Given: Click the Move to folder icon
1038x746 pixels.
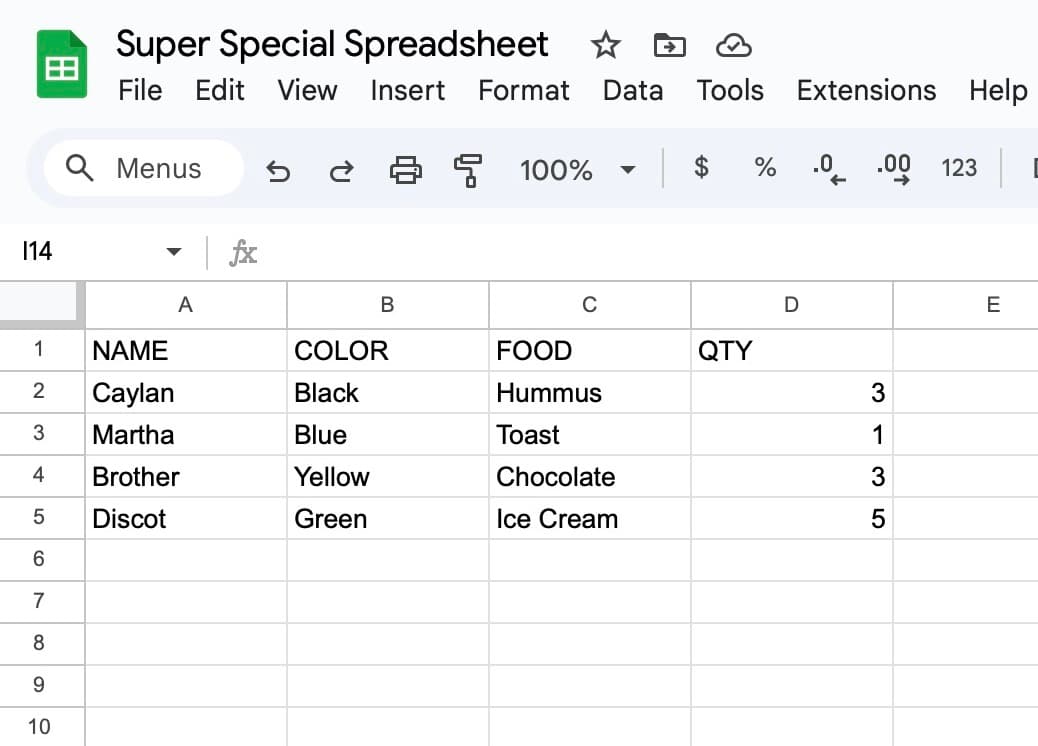Looking at the screenshot, I should click(x=669, y=44).
